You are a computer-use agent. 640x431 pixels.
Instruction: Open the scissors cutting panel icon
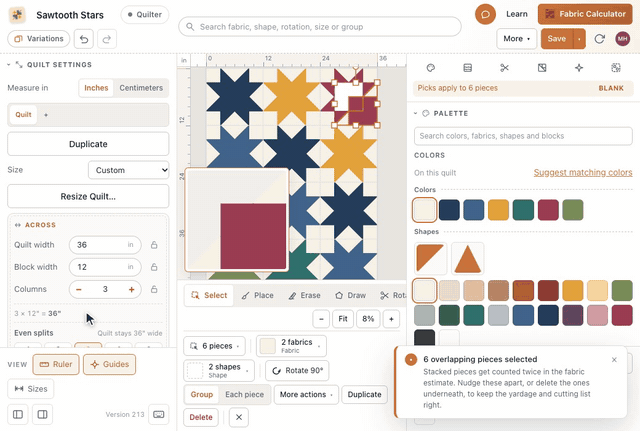point(504,68)
